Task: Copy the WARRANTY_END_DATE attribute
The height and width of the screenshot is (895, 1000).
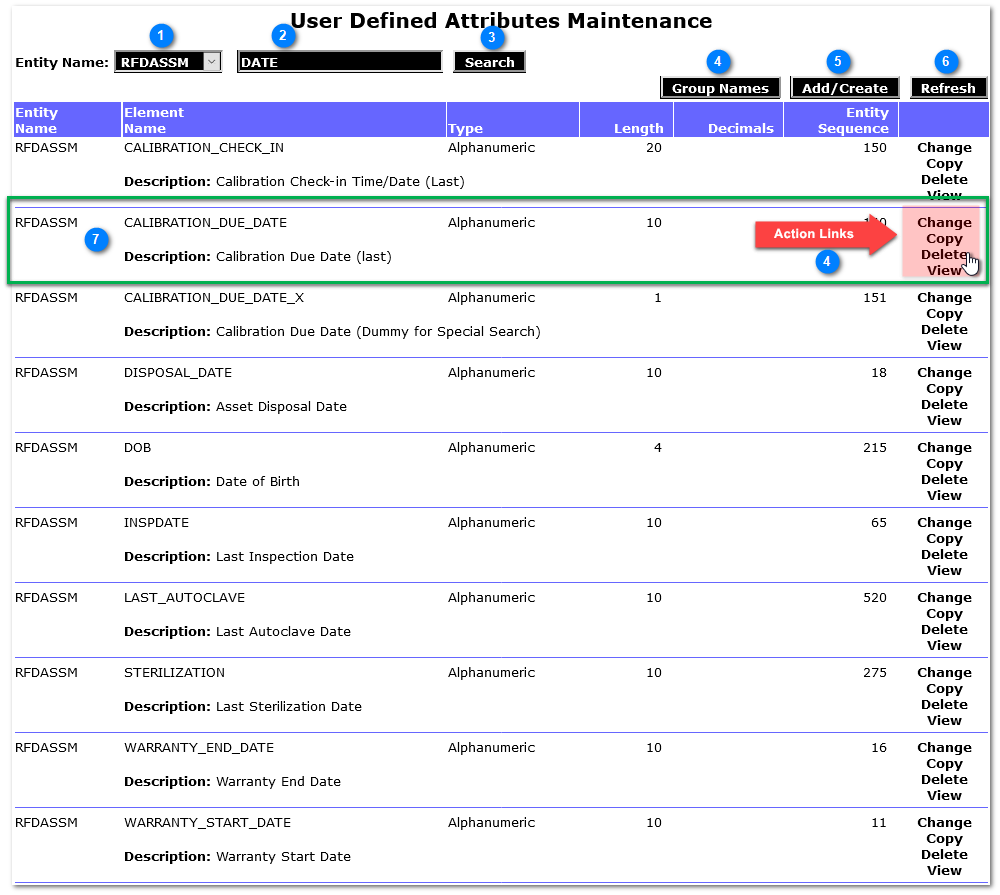Action: tap(944, 763)
